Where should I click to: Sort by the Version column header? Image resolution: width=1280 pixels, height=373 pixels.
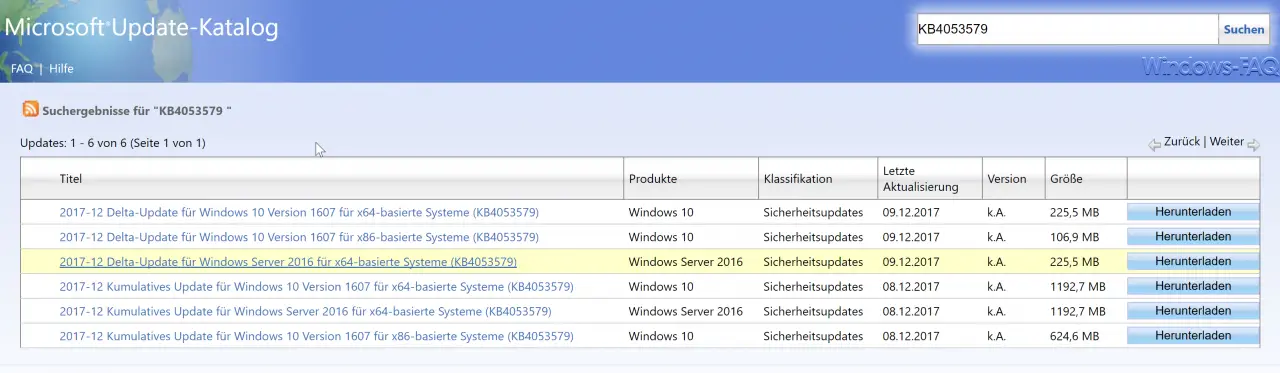coord(1007,179)
